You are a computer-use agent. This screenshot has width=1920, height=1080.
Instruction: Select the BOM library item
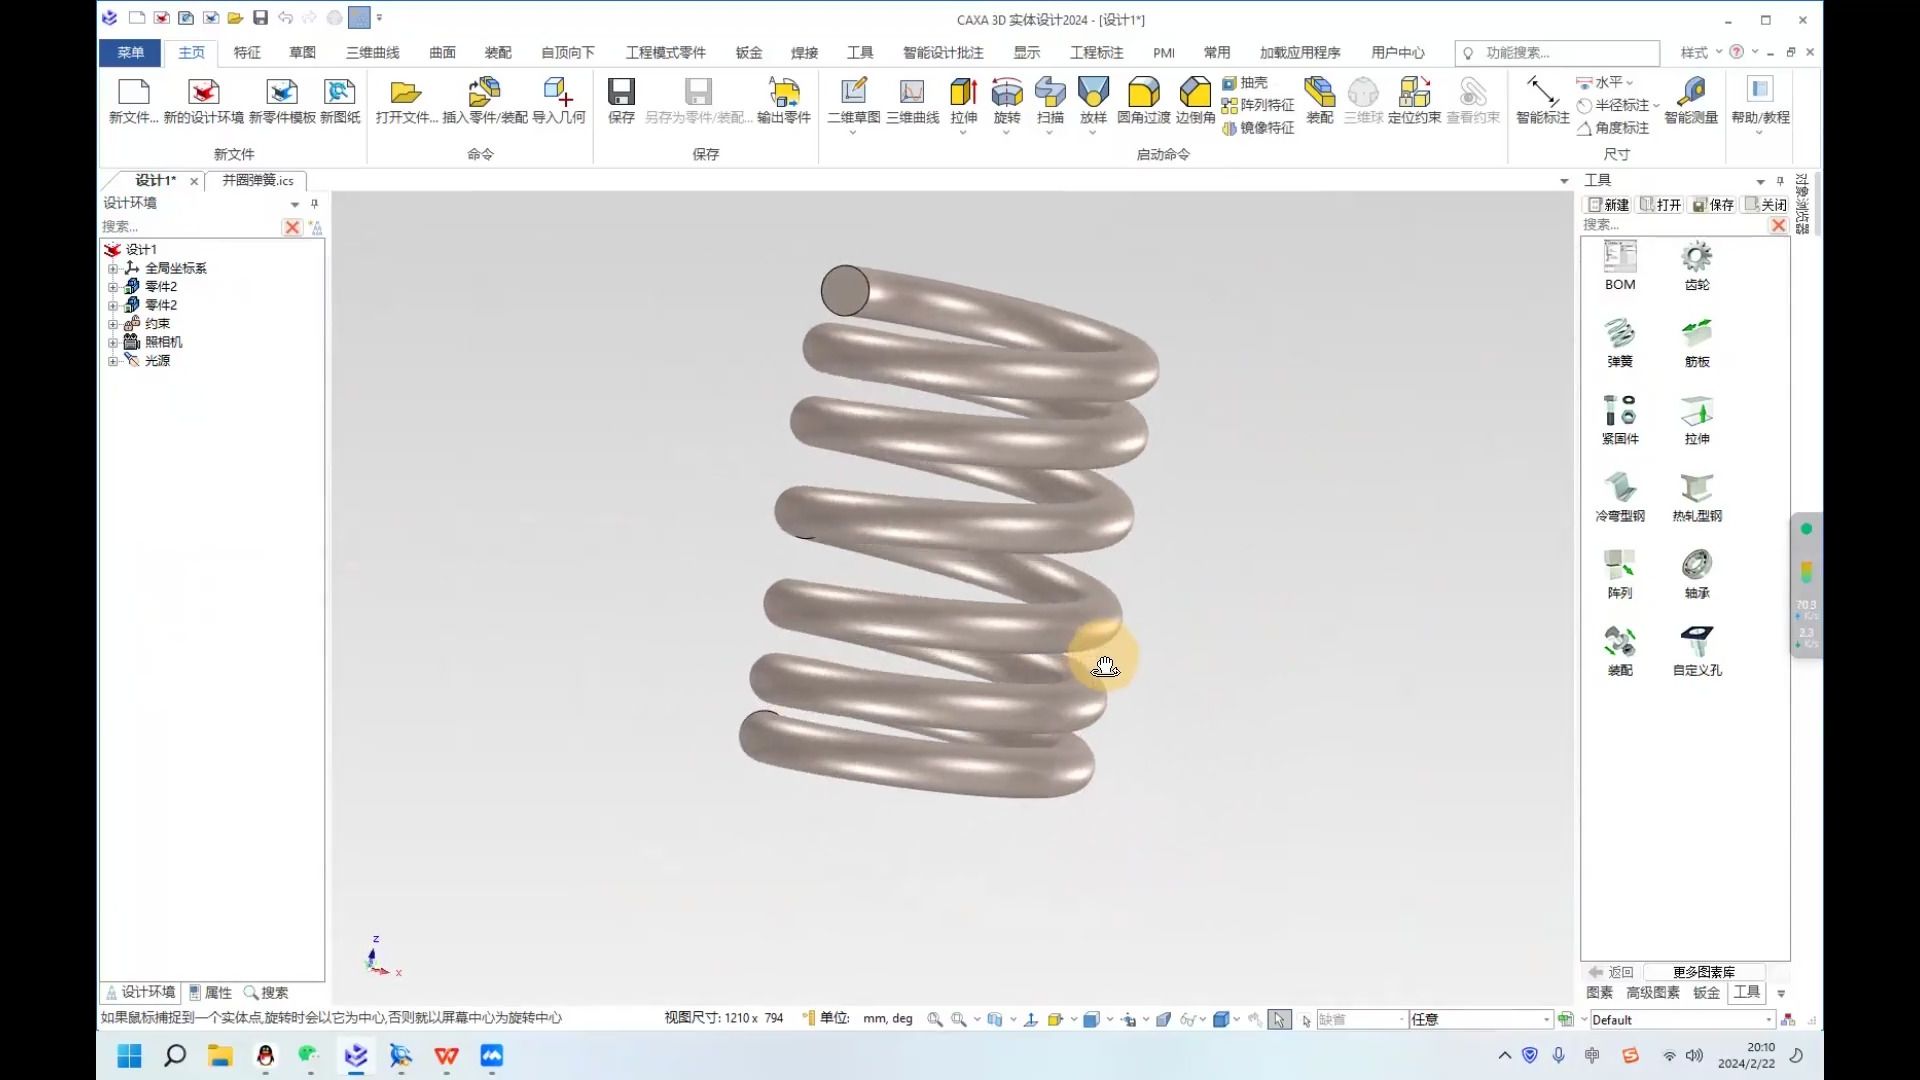coord(1620,265)
